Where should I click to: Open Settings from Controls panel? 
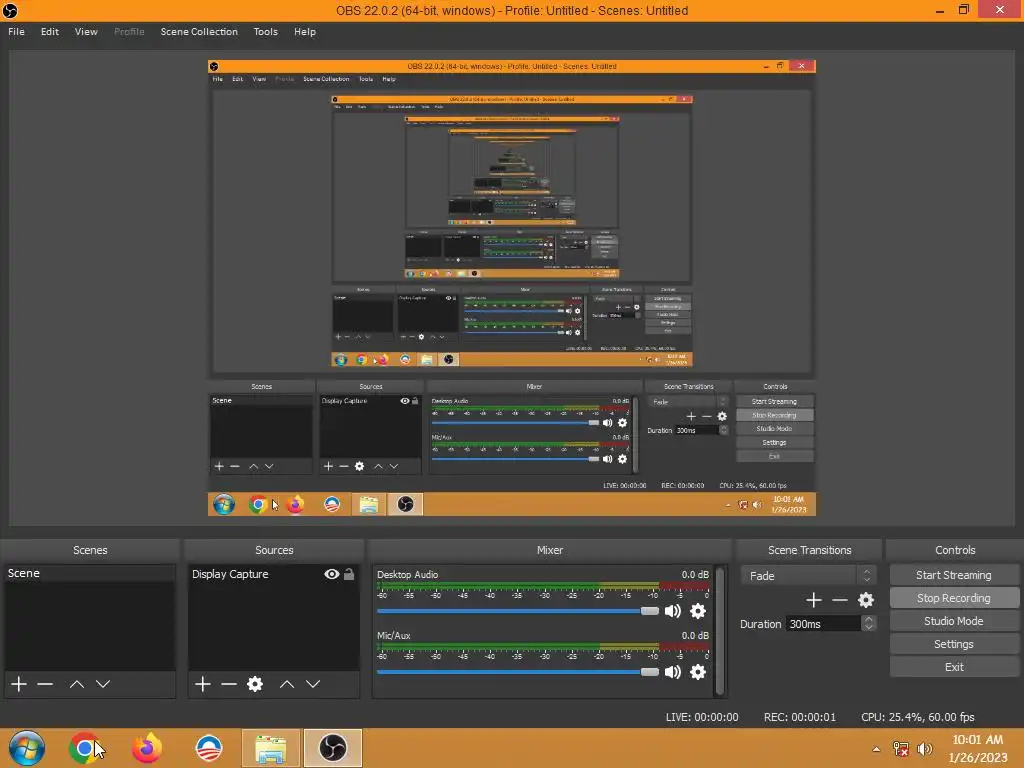pos(954,643)
